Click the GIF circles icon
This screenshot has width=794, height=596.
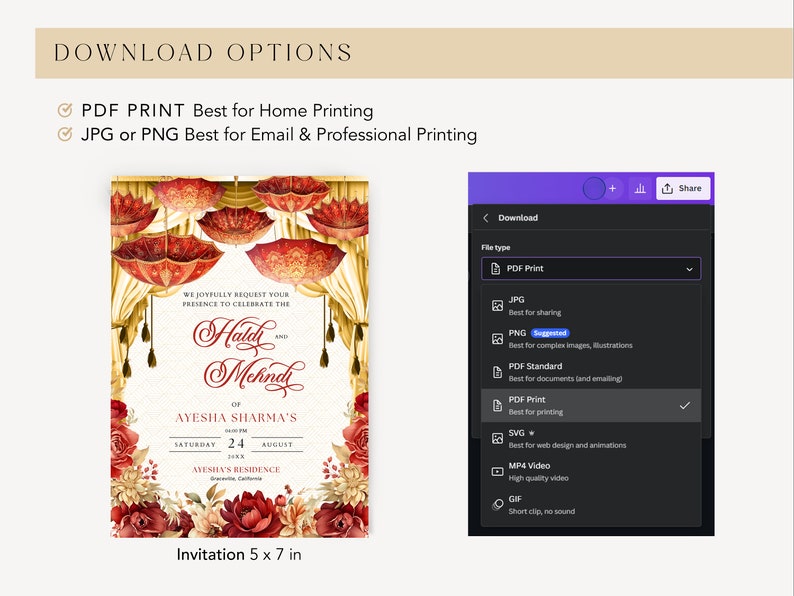(x=497, y=505)
